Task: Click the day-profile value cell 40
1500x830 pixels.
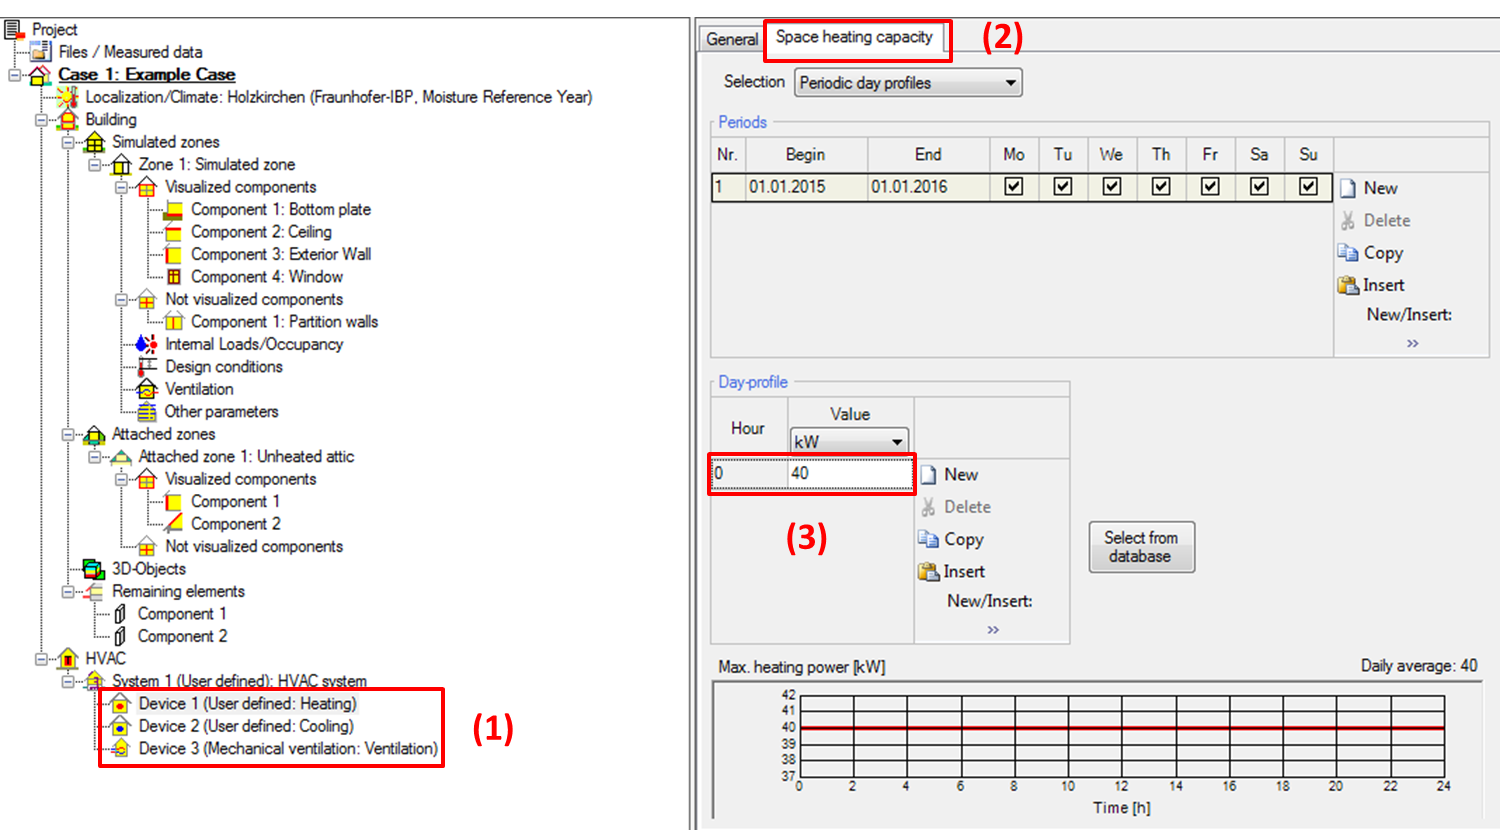Action: pos(850,473)
